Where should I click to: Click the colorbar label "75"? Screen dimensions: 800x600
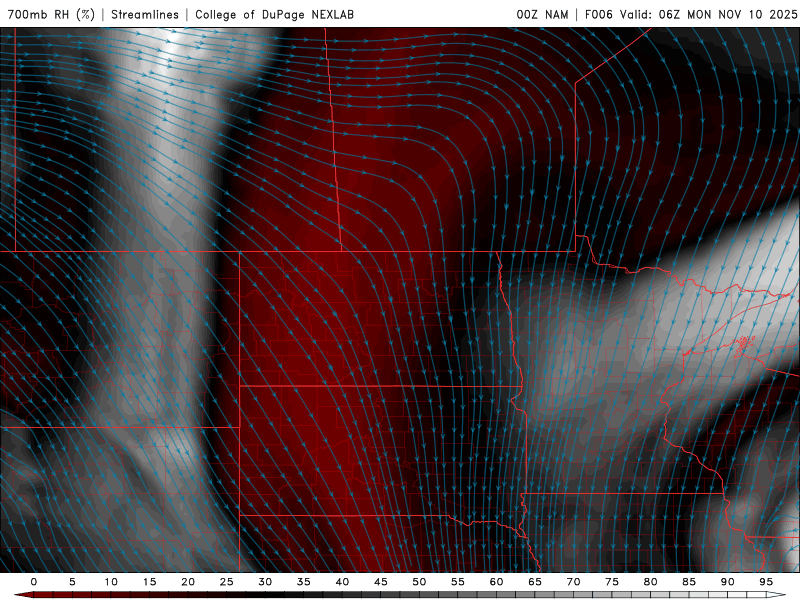[612, 582]
